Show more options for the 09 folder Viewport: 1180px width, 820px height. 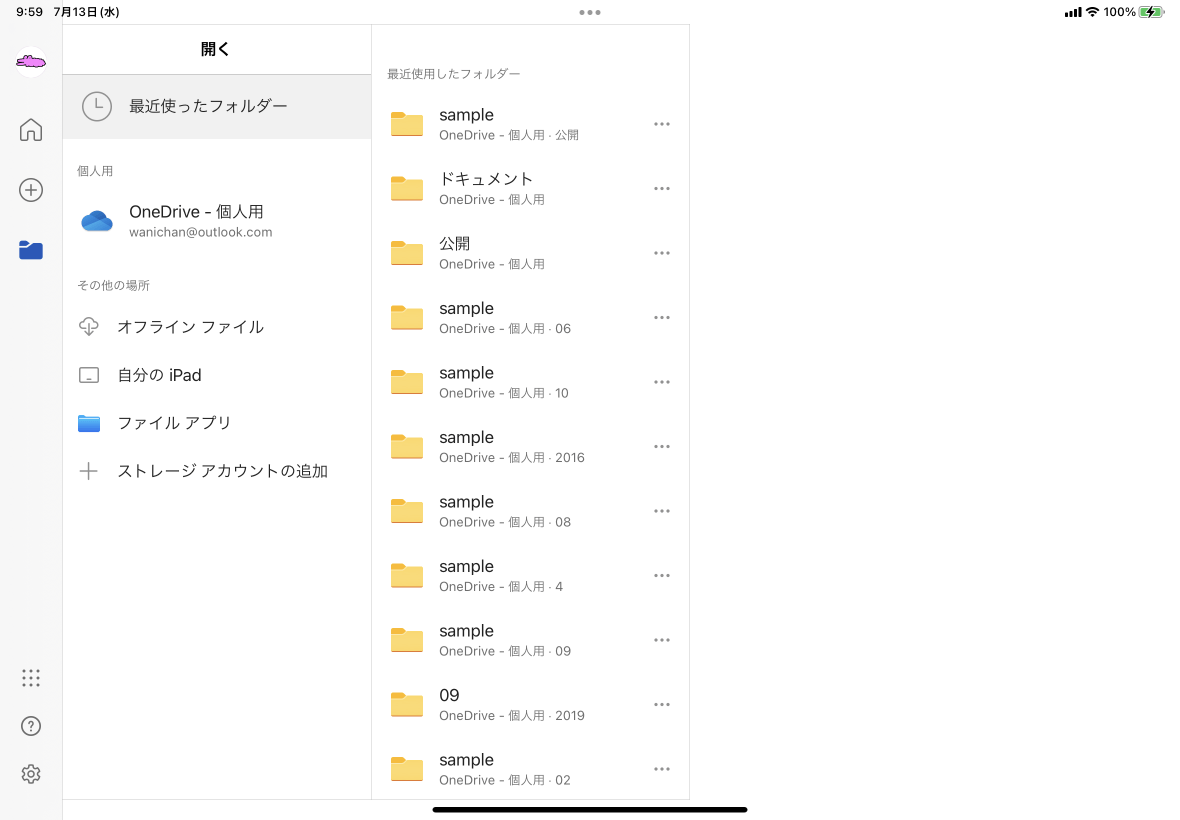pyautogui.click(x=661, y=704)
